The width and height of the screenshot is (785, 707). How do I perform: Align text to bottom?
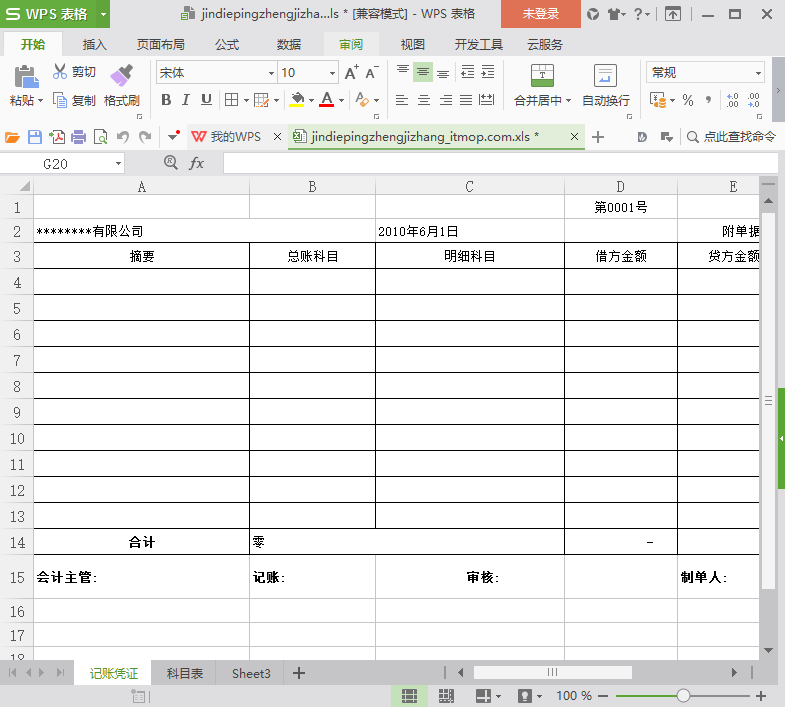(x=443, y=72)
